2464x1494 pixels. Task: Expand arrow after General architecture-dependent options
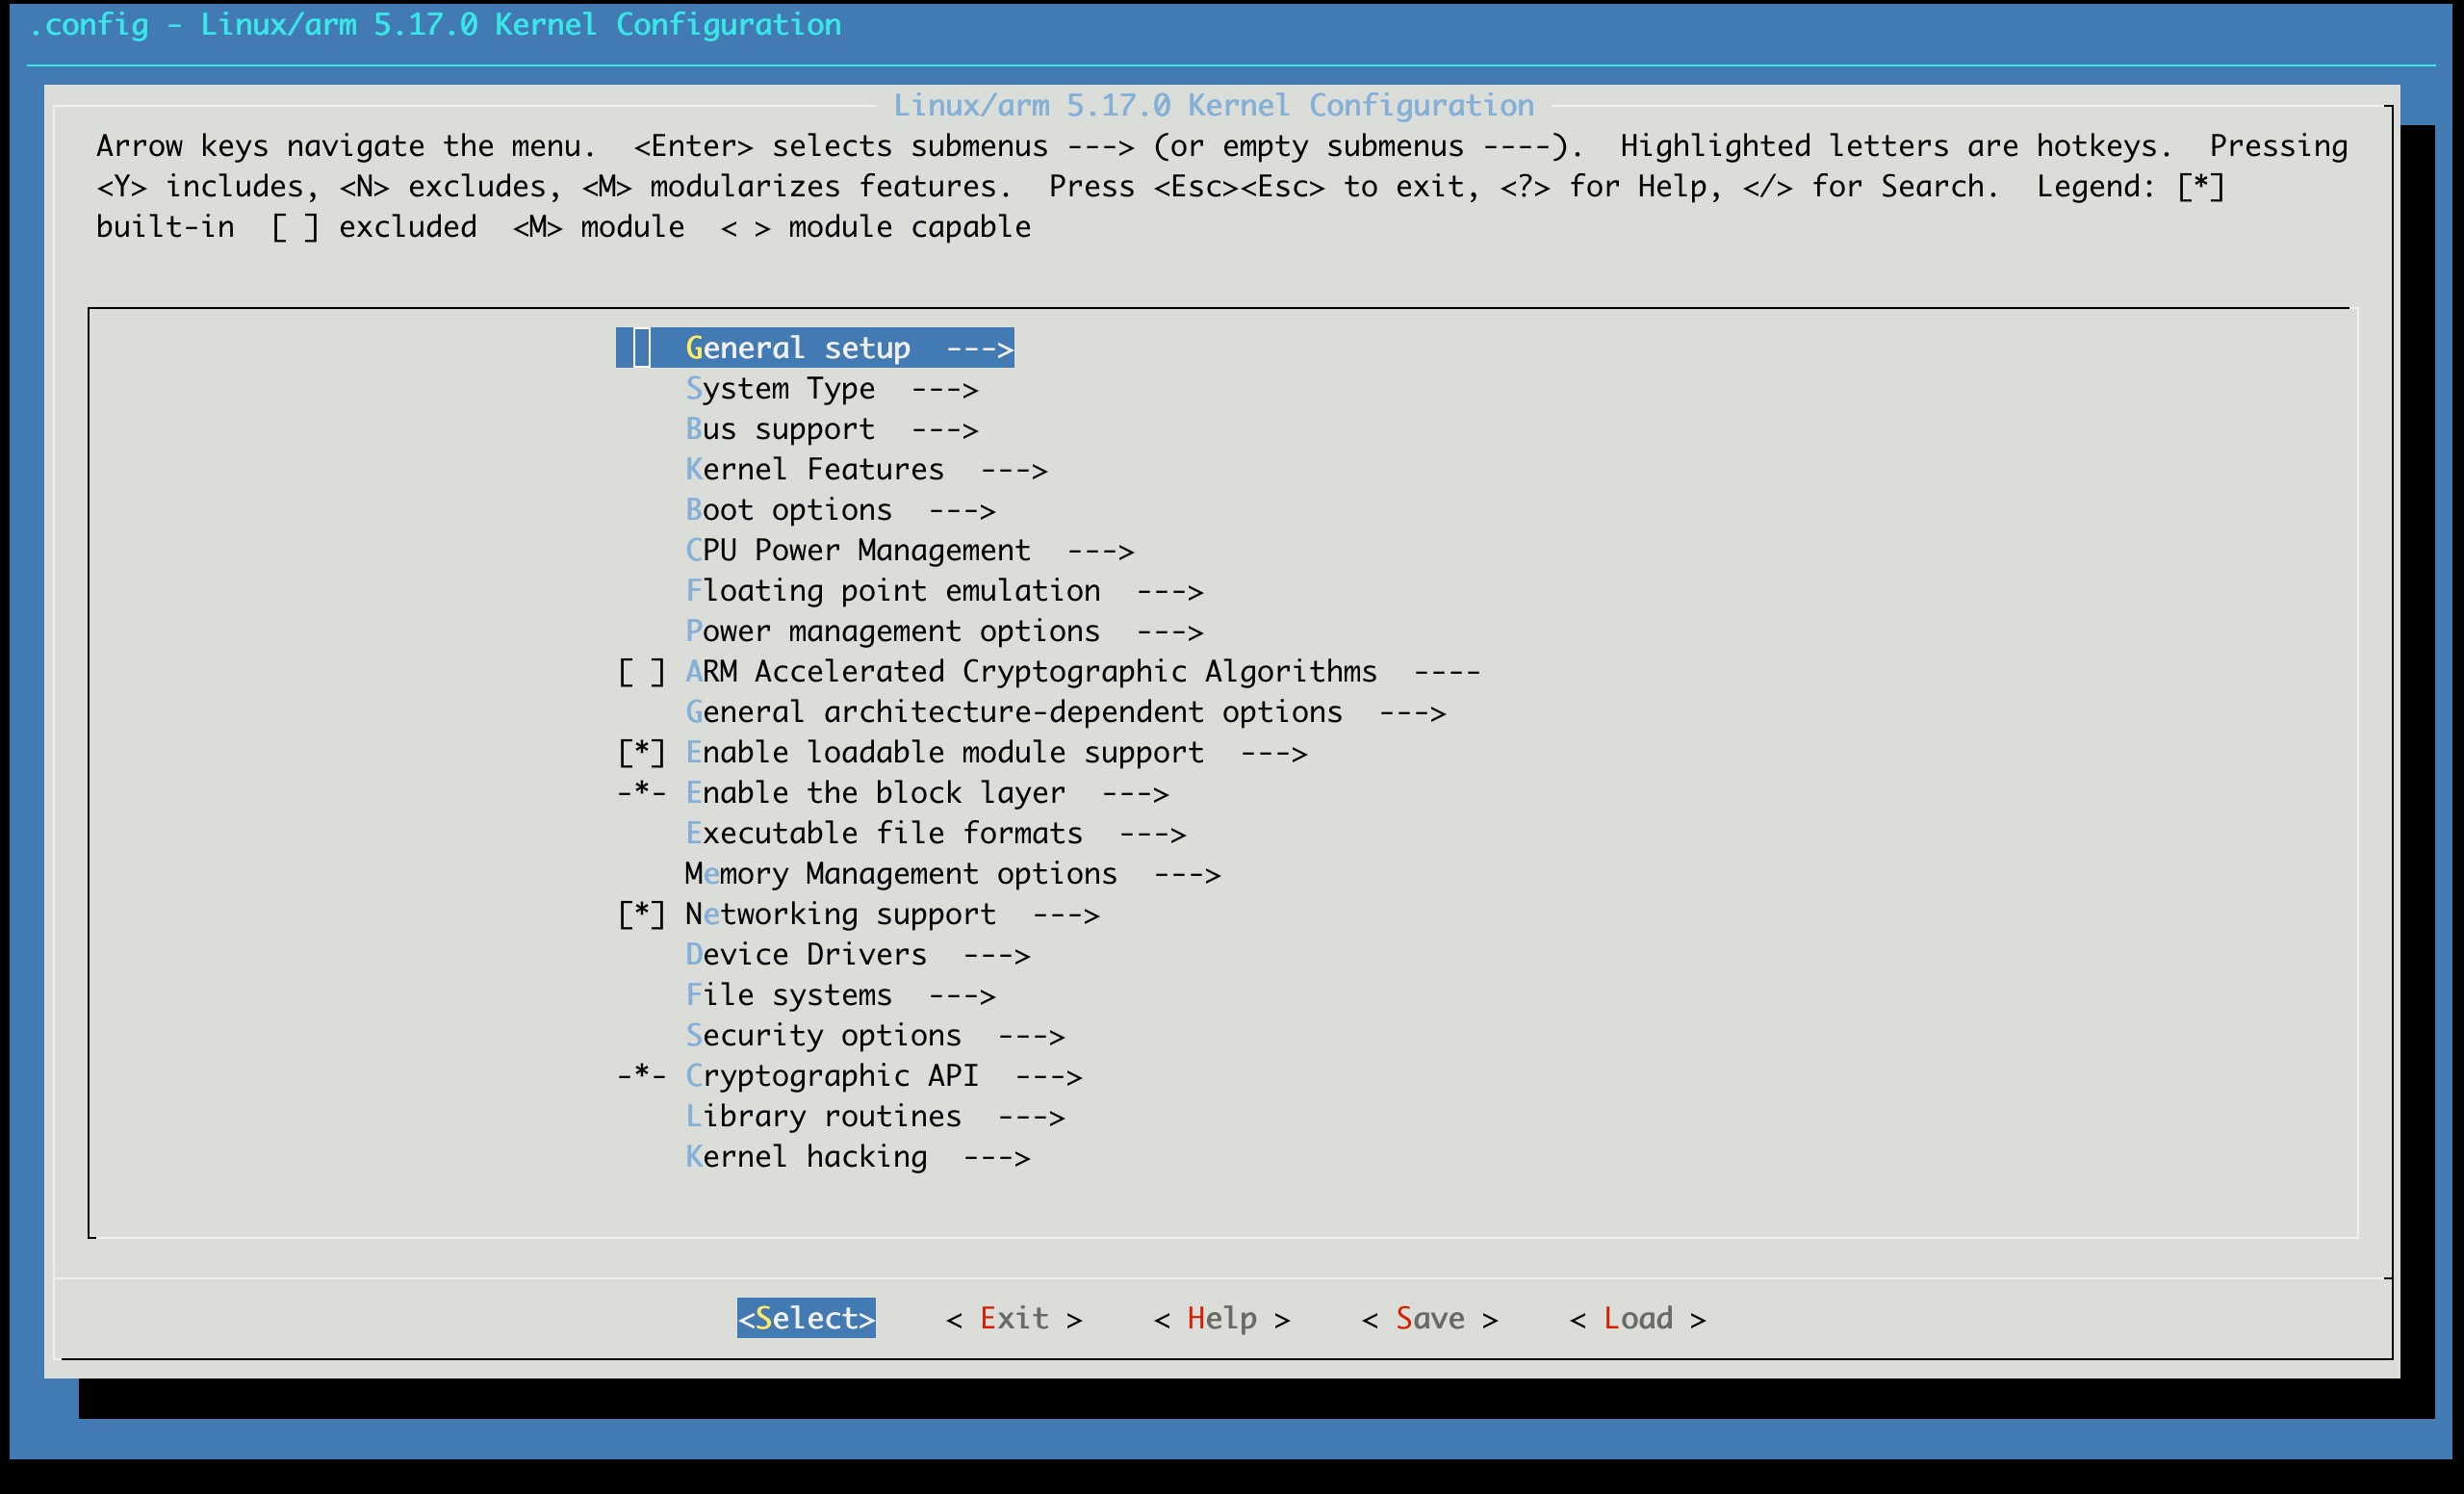pos(1412,713)
